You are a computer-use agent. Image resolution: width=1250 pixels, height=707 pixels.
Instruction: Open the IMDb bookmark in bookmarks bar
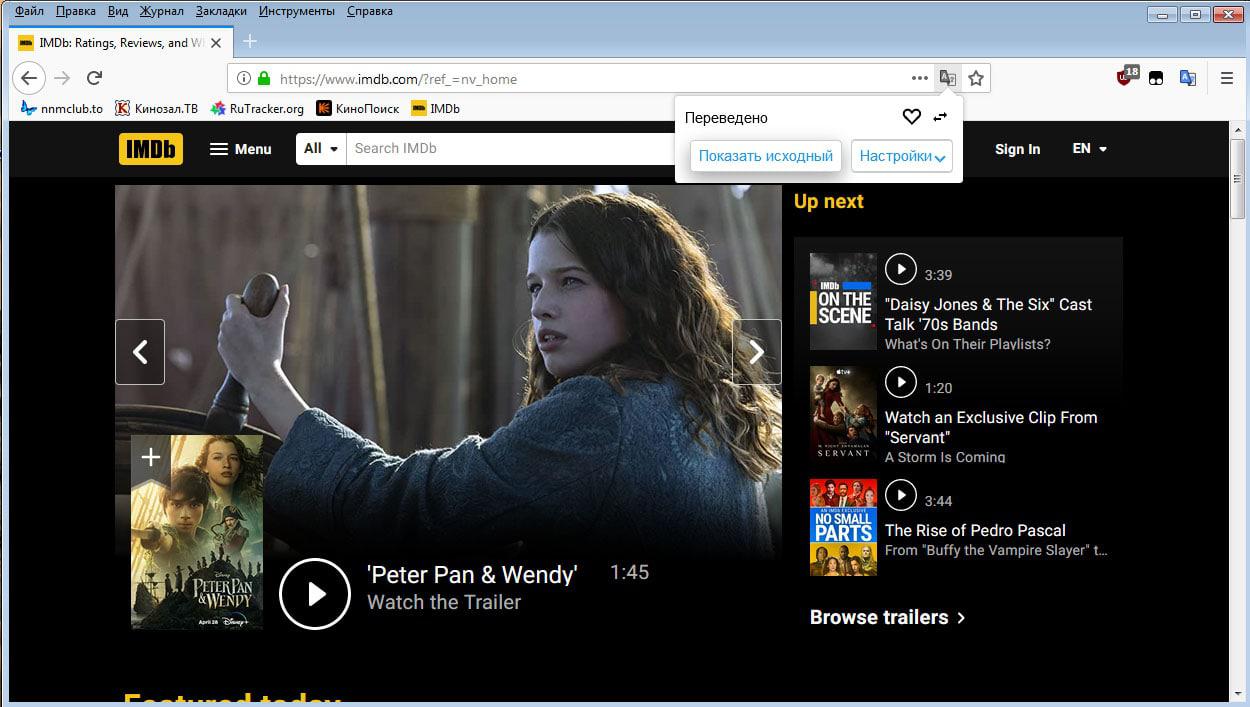(436, 108)
